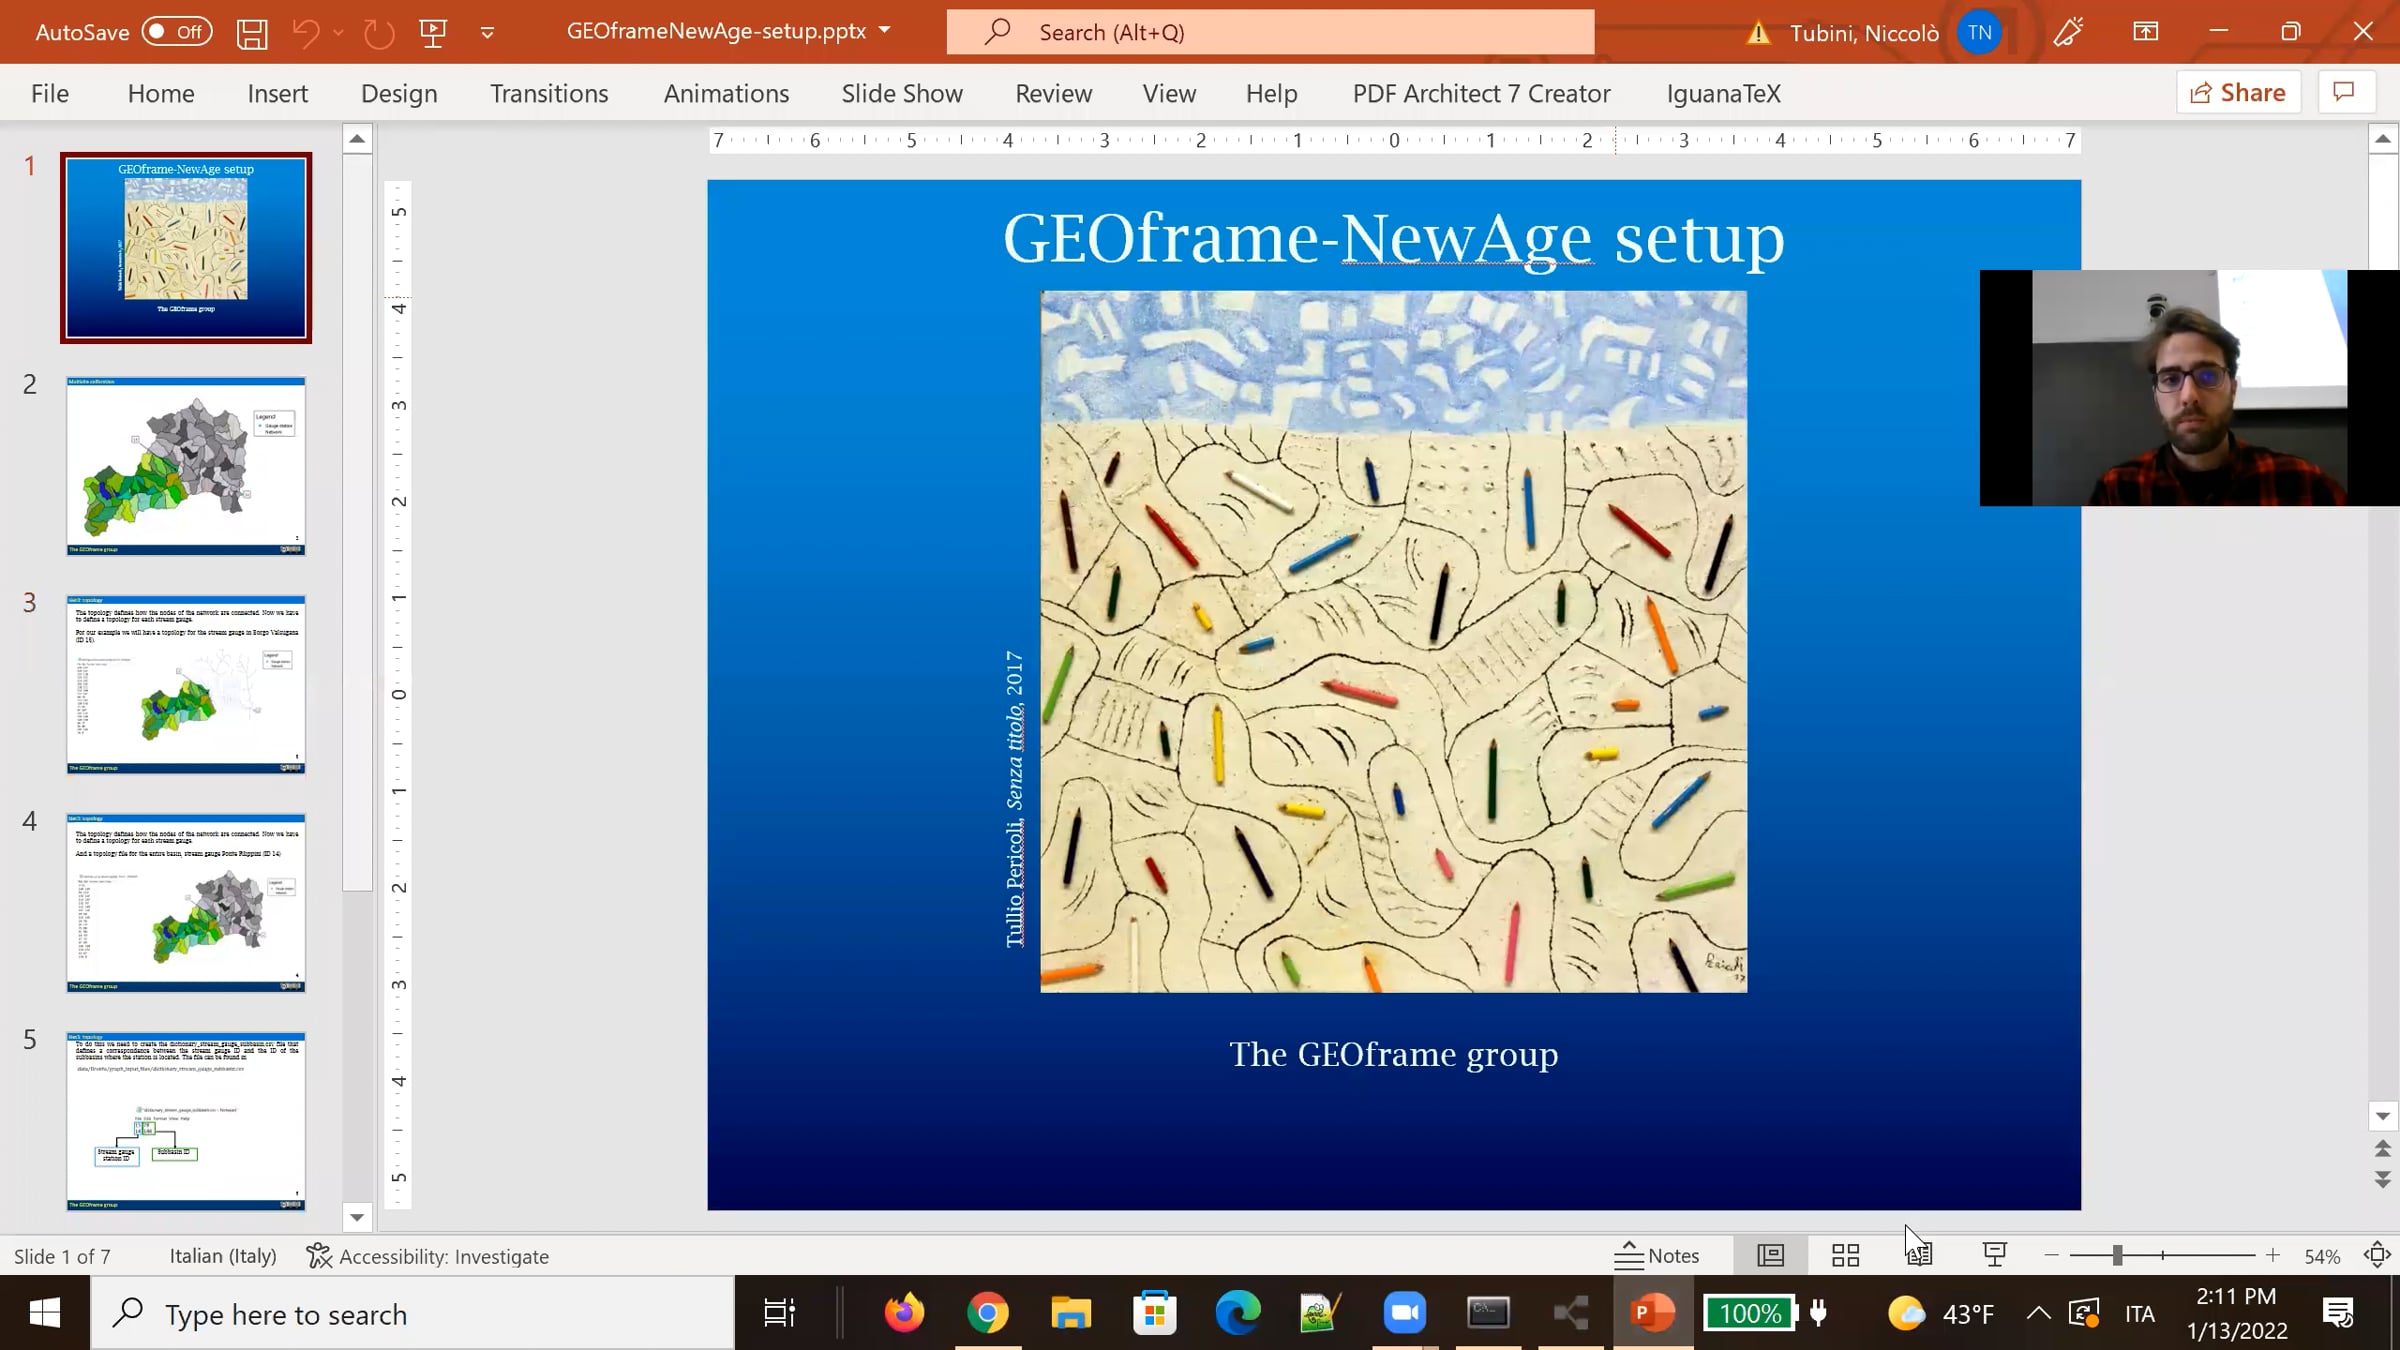
Task: Select the pencil artwork image on the slide
Action: [x=1393, y=641]
